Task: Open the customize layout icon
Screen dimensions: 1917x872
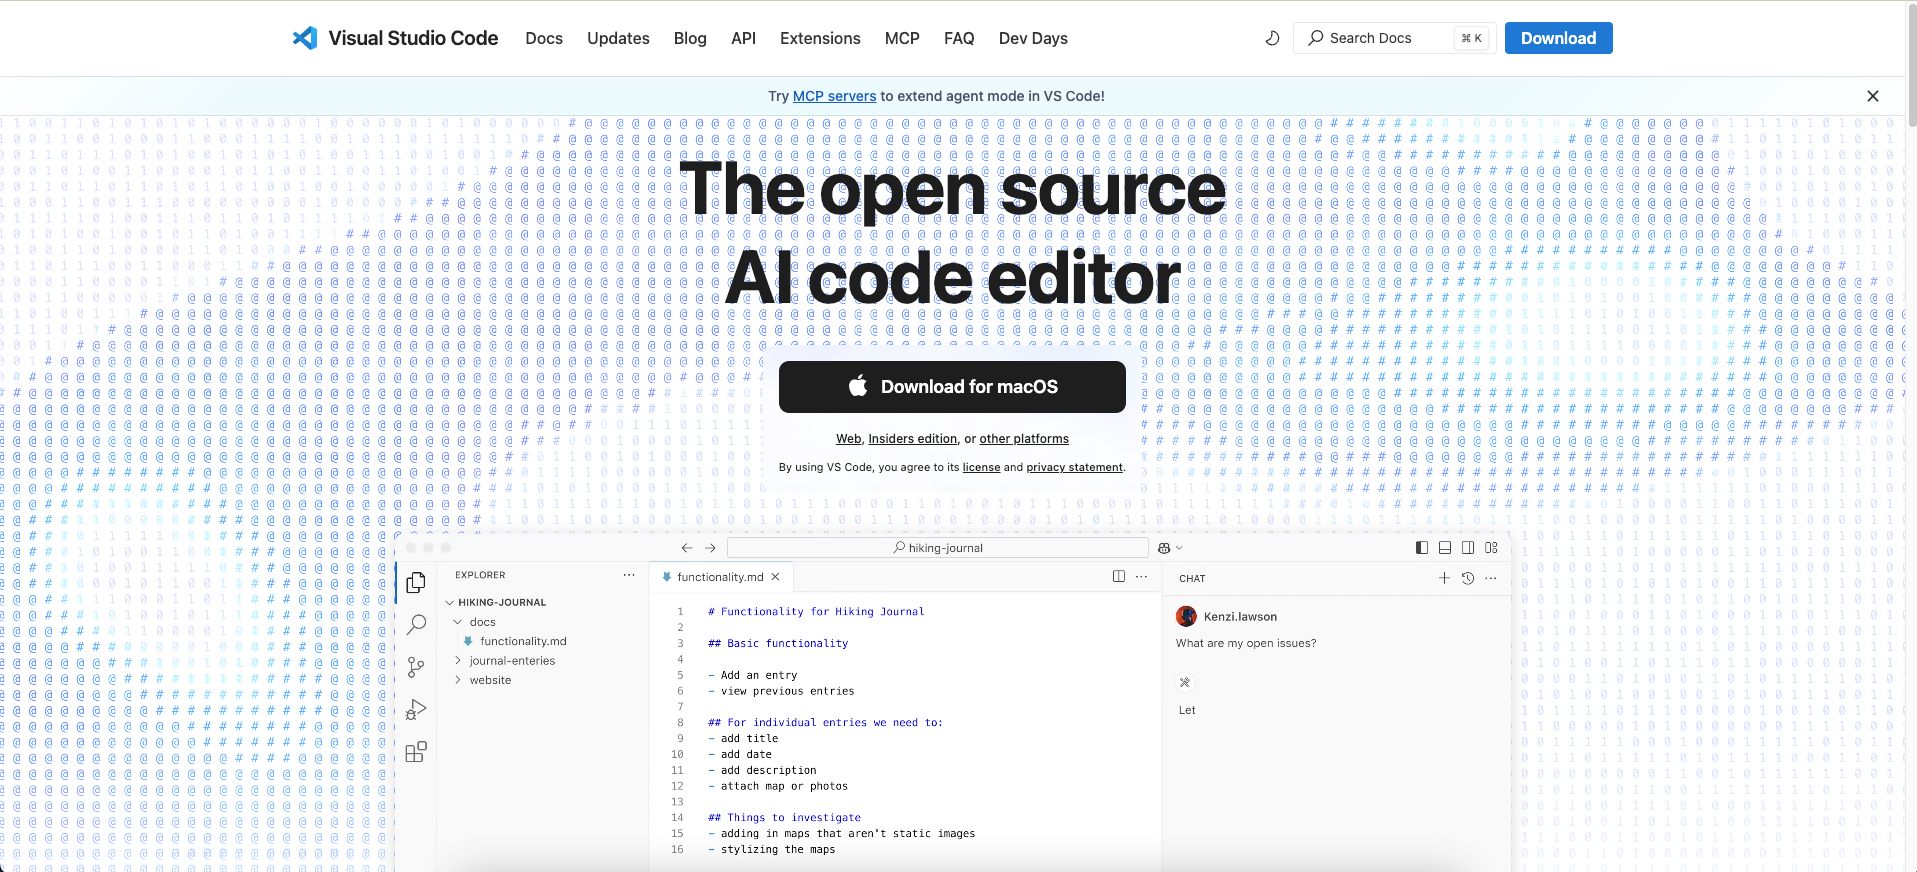Action: pos(1491,548)
